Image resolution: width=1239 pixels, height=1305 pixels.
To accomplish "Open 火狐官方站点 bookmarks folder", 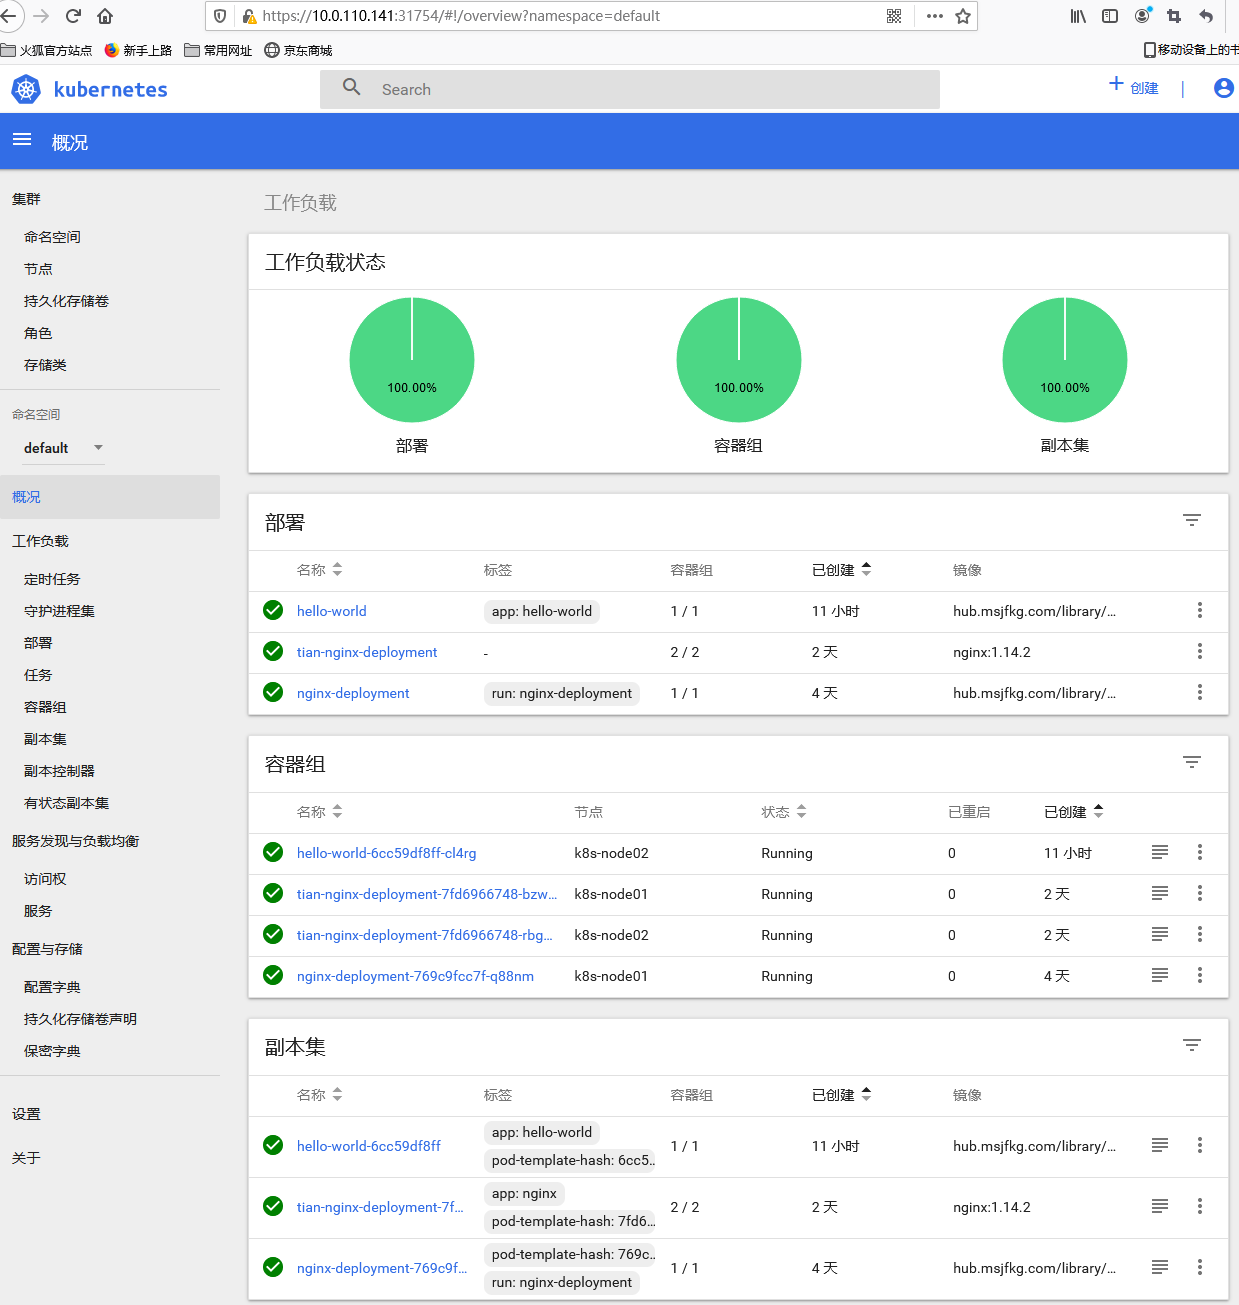I will [47, 50].
